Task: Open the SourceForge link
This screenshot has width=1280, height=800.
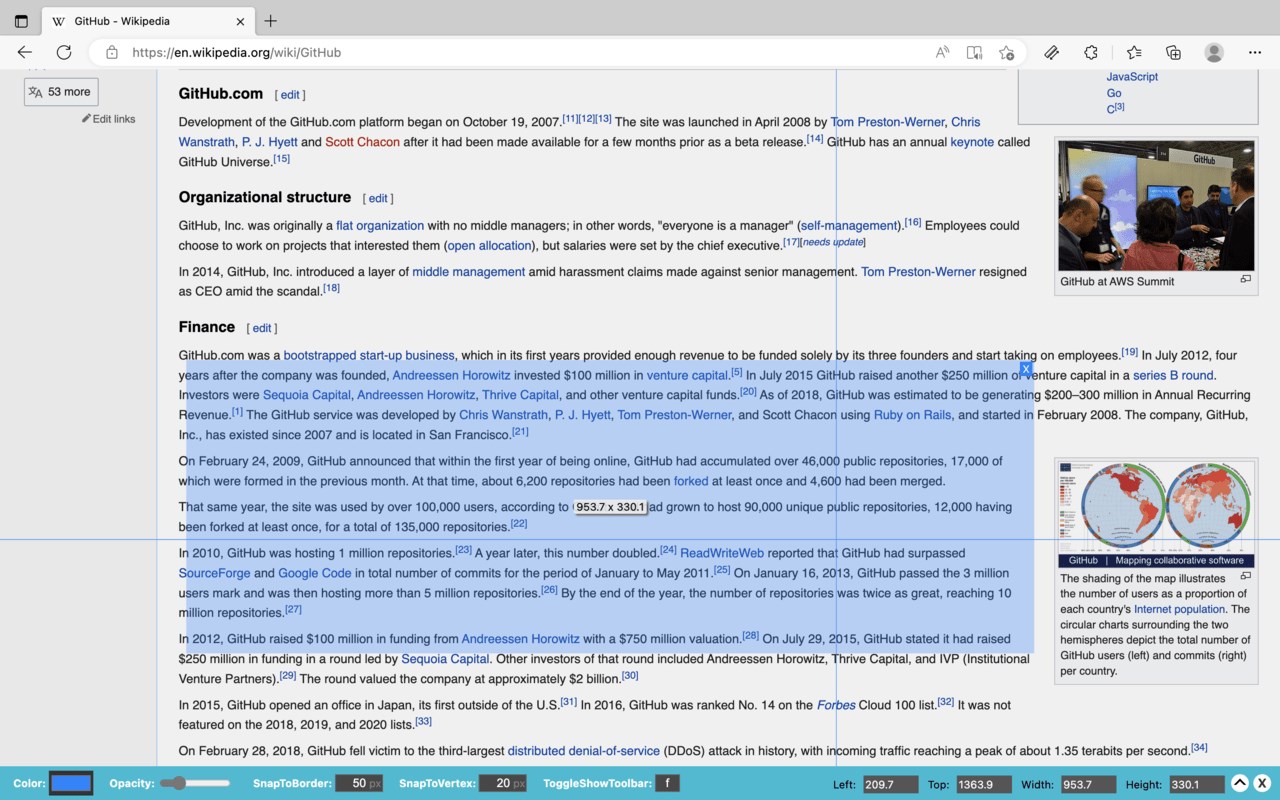Action: pyautogui.click(x=214, y=573)
